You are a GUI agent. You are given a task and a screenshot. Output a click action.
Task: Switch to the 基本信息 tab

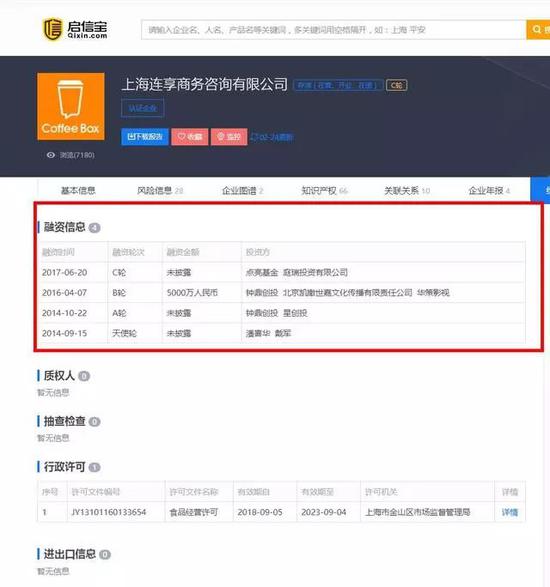[x=78, y=191]
